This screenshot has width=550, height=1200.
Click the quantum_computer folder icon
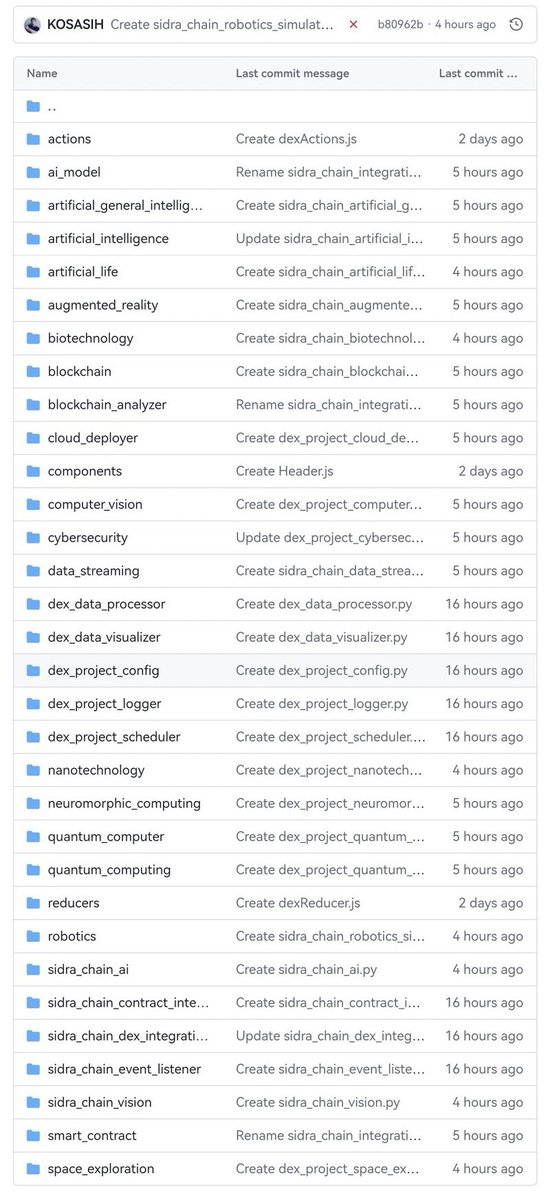coord(33,836)
